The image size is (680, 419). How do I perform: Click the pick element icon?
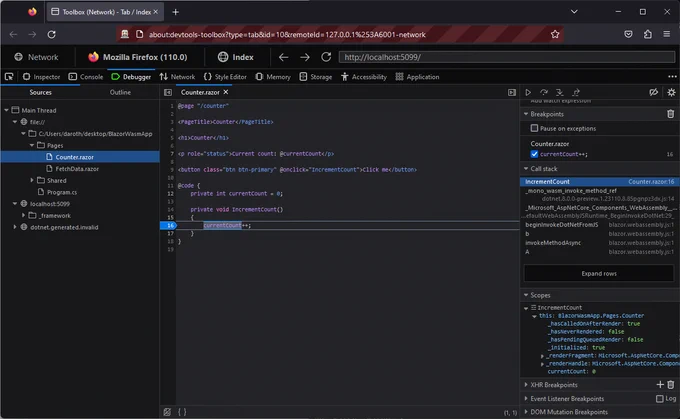pos(9,77)
